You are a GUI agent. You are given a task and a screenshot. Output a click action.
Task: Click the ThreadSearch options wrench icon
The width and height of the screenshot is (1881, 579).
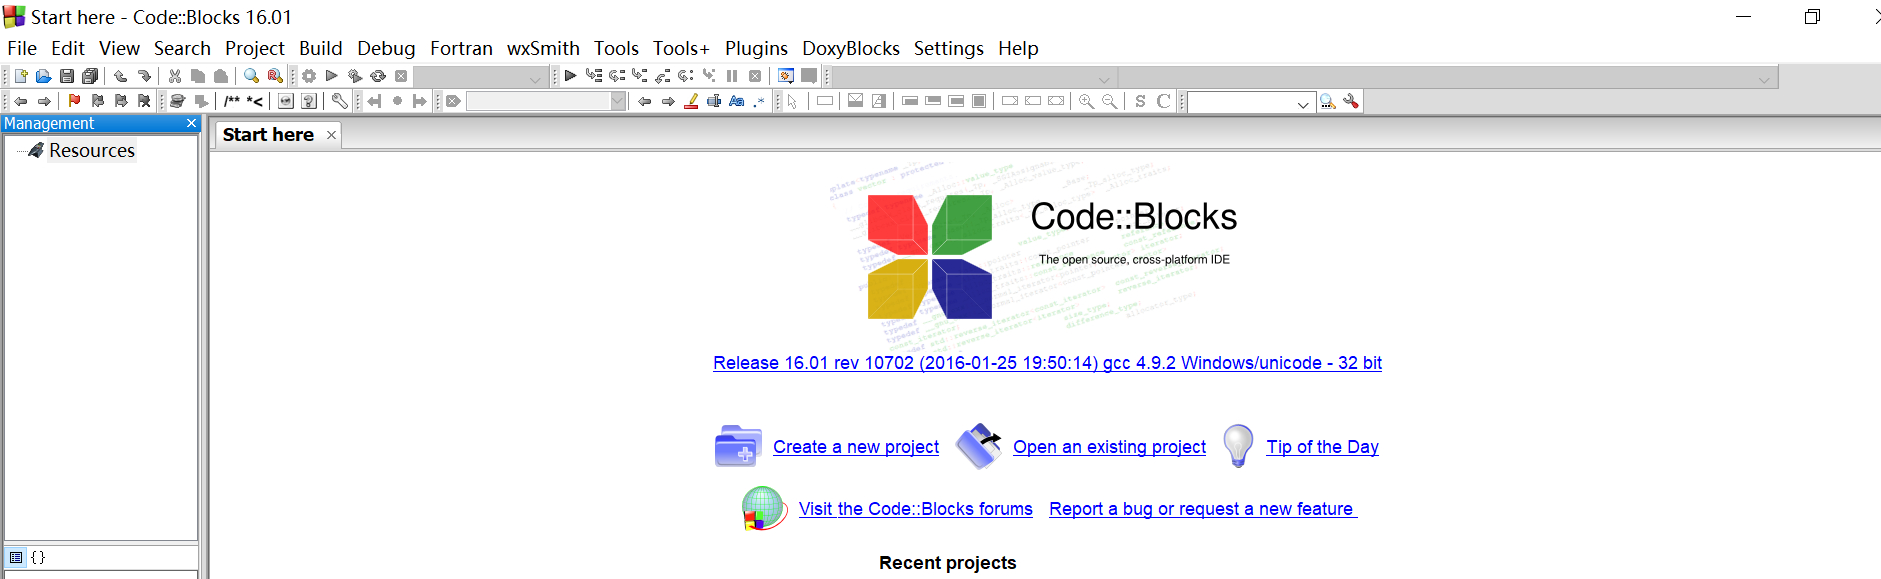[1351, 101]
